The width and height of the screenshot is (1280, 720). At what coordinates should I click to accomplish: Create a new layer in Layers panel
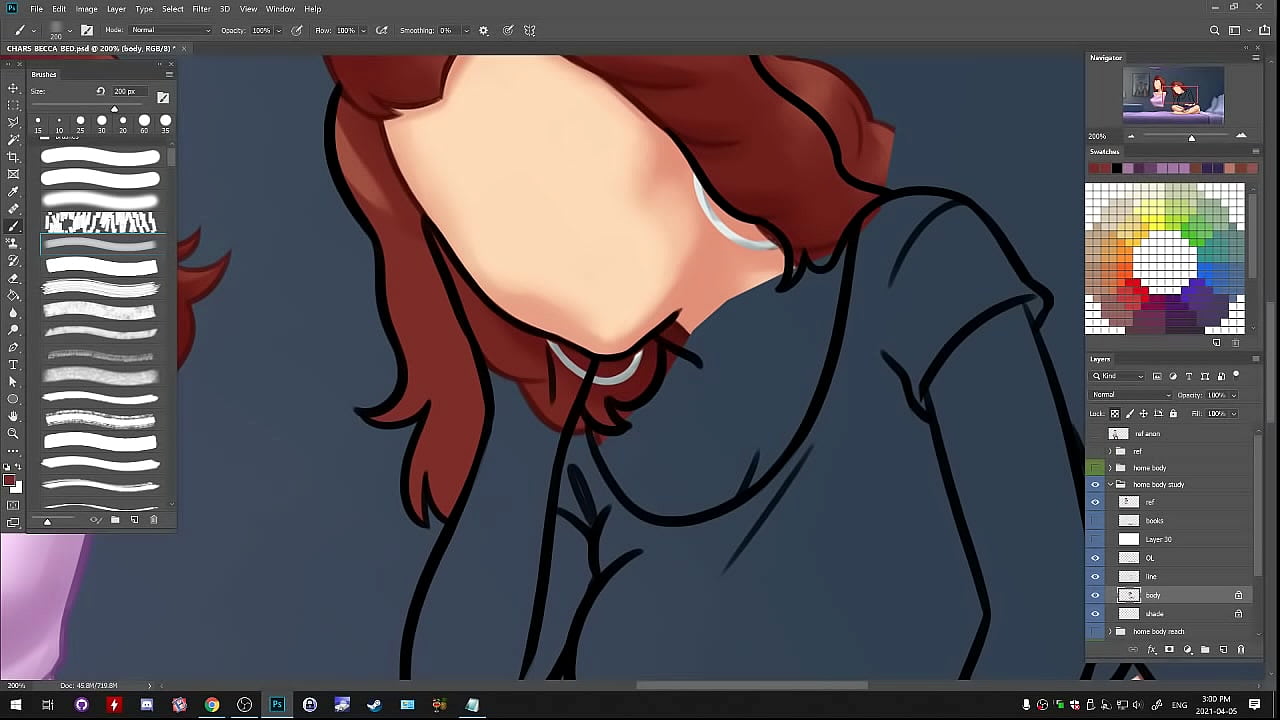(x=1222, y=650)
